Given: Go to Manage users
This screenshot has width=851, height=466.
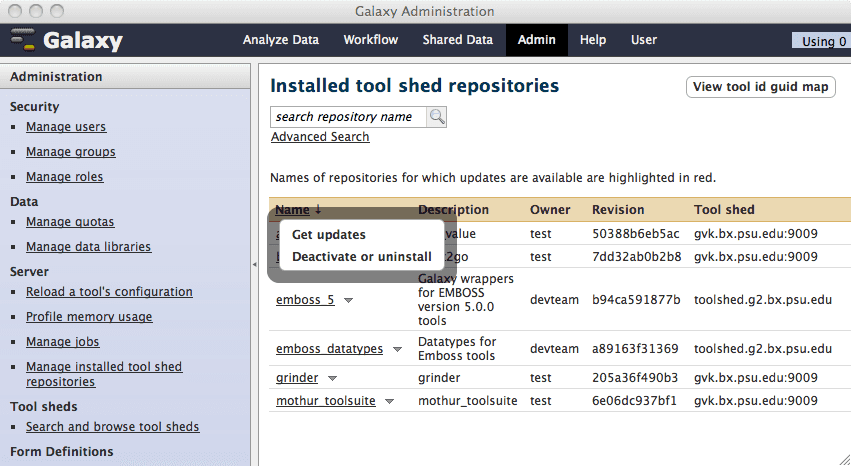Looking at the screenshot, I should point(66,127).
